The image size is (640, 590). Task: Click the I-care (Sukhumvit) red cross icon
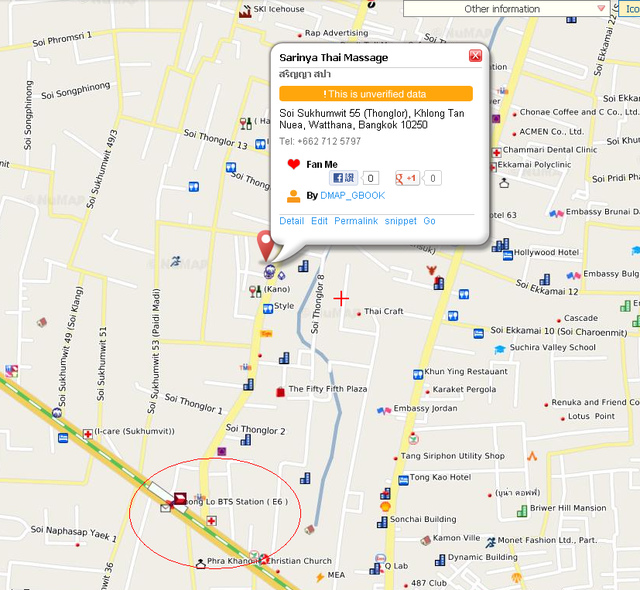[87, 434]
